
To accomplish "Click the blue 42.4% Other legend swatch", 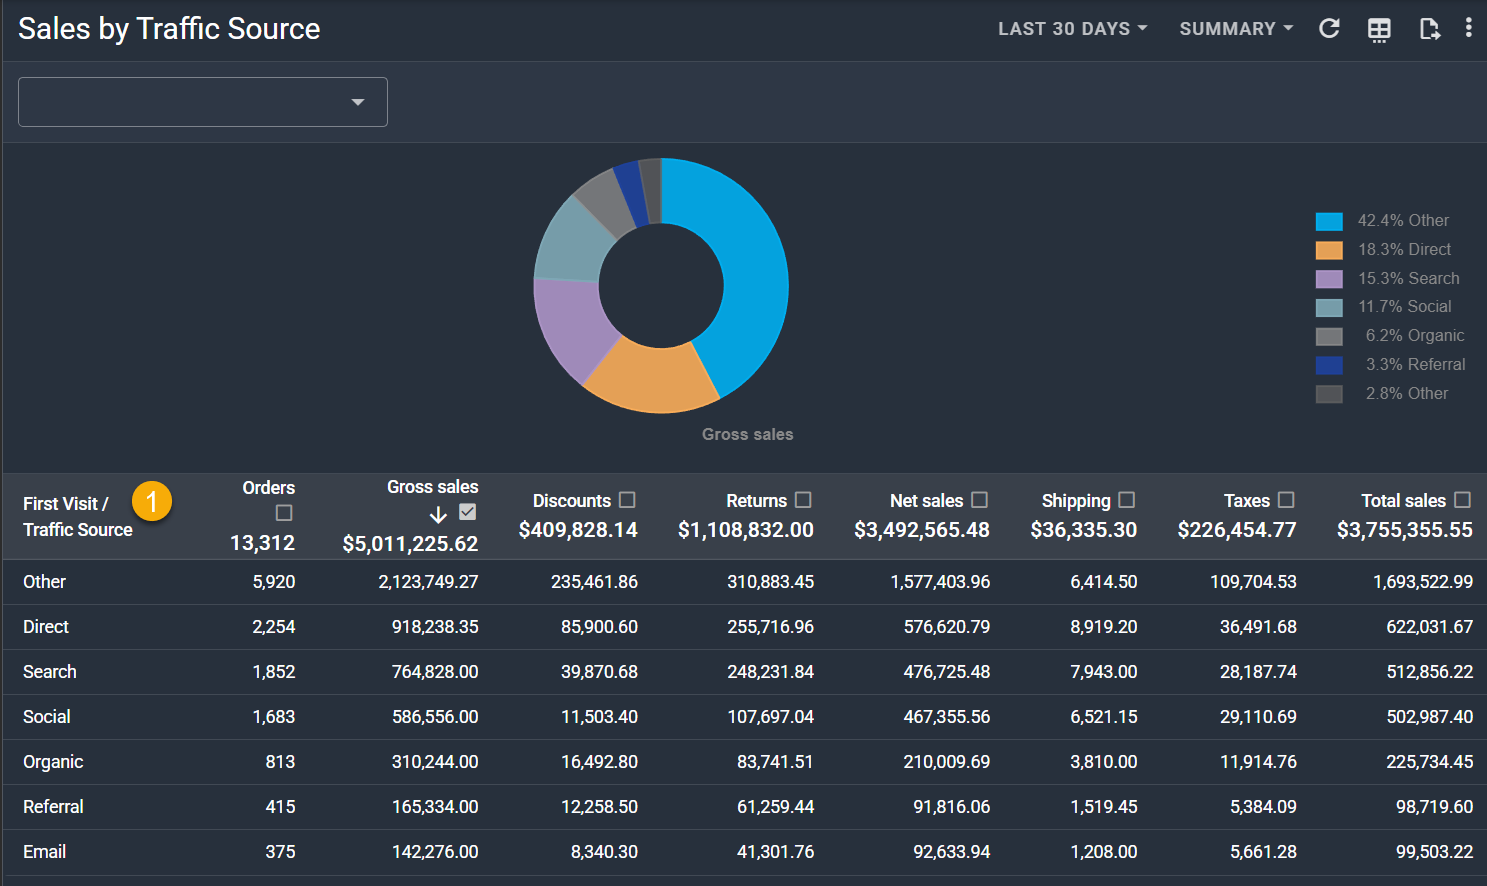I will [x=1329, y=221].
